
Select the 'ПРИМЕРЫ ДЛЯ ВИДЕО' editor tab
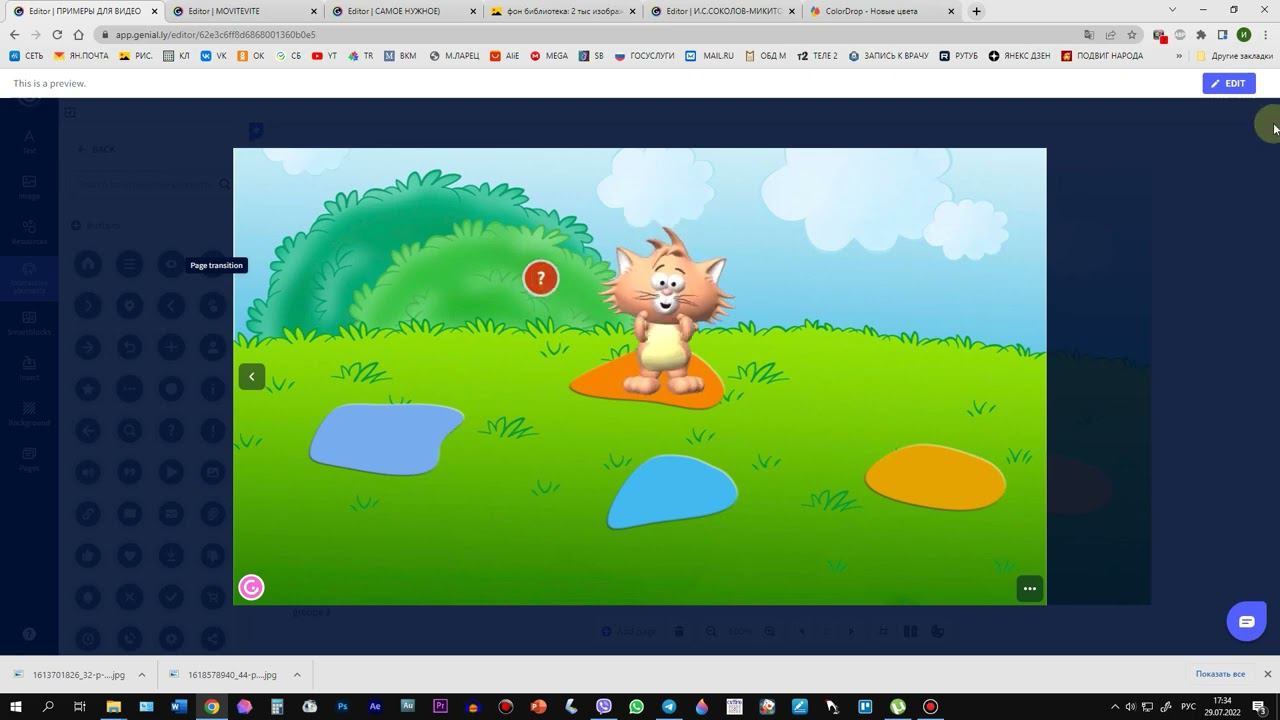[x=84, y=11]
